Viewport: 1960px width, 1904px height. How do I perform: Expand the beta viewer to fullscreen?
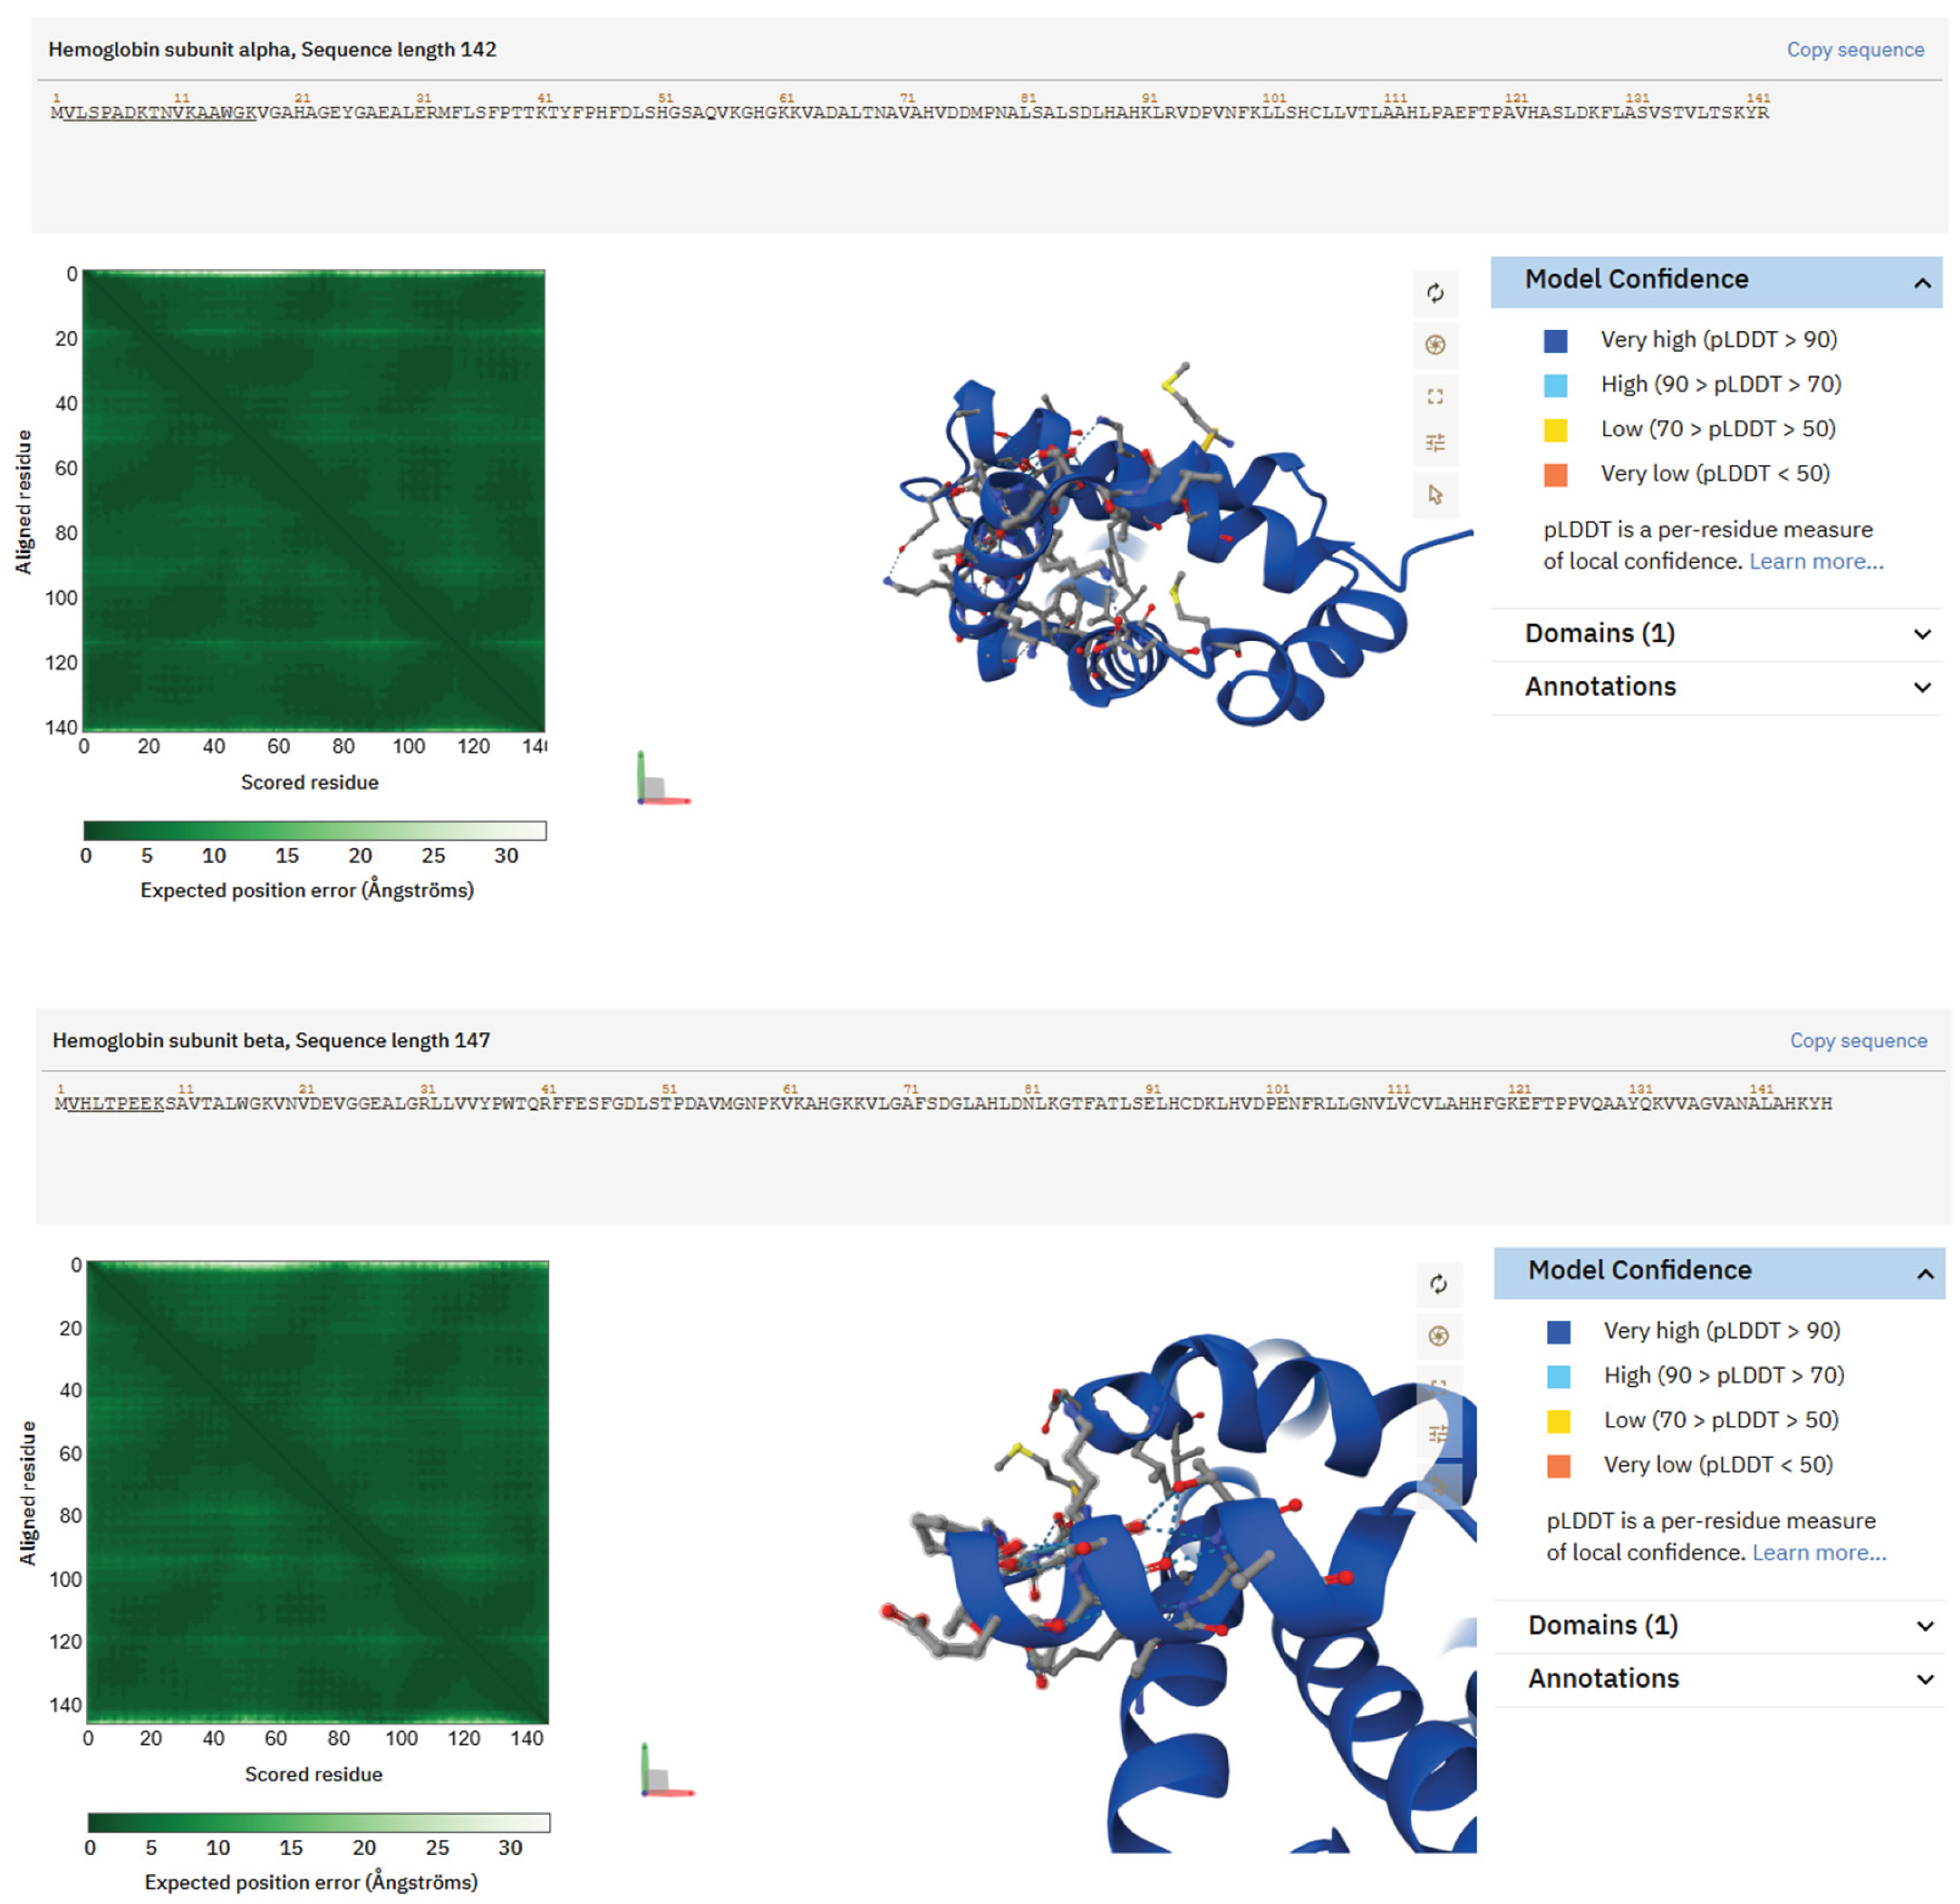[1437, 1385]
